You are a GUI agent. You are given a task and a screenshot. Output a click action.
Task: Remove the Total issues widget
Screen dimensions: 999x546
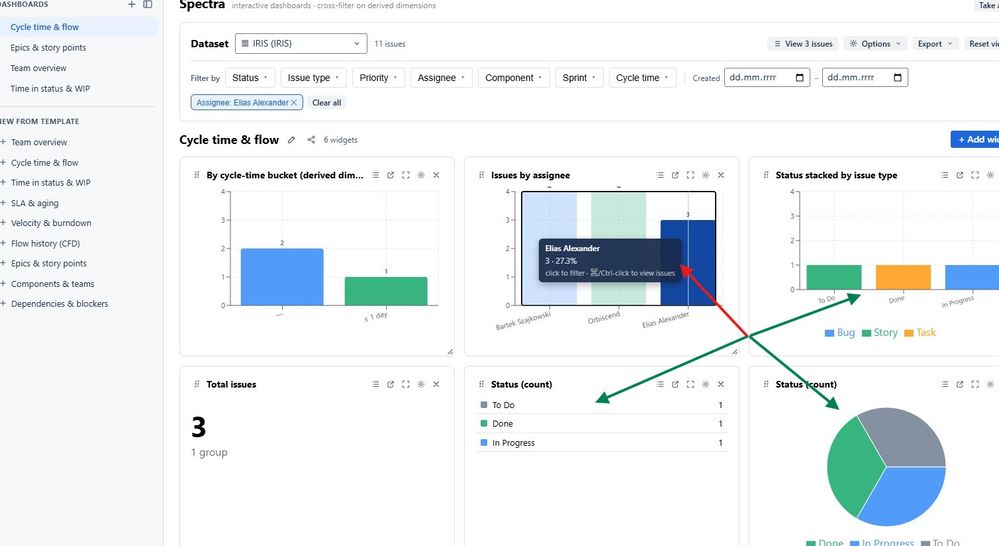(436, 384)
